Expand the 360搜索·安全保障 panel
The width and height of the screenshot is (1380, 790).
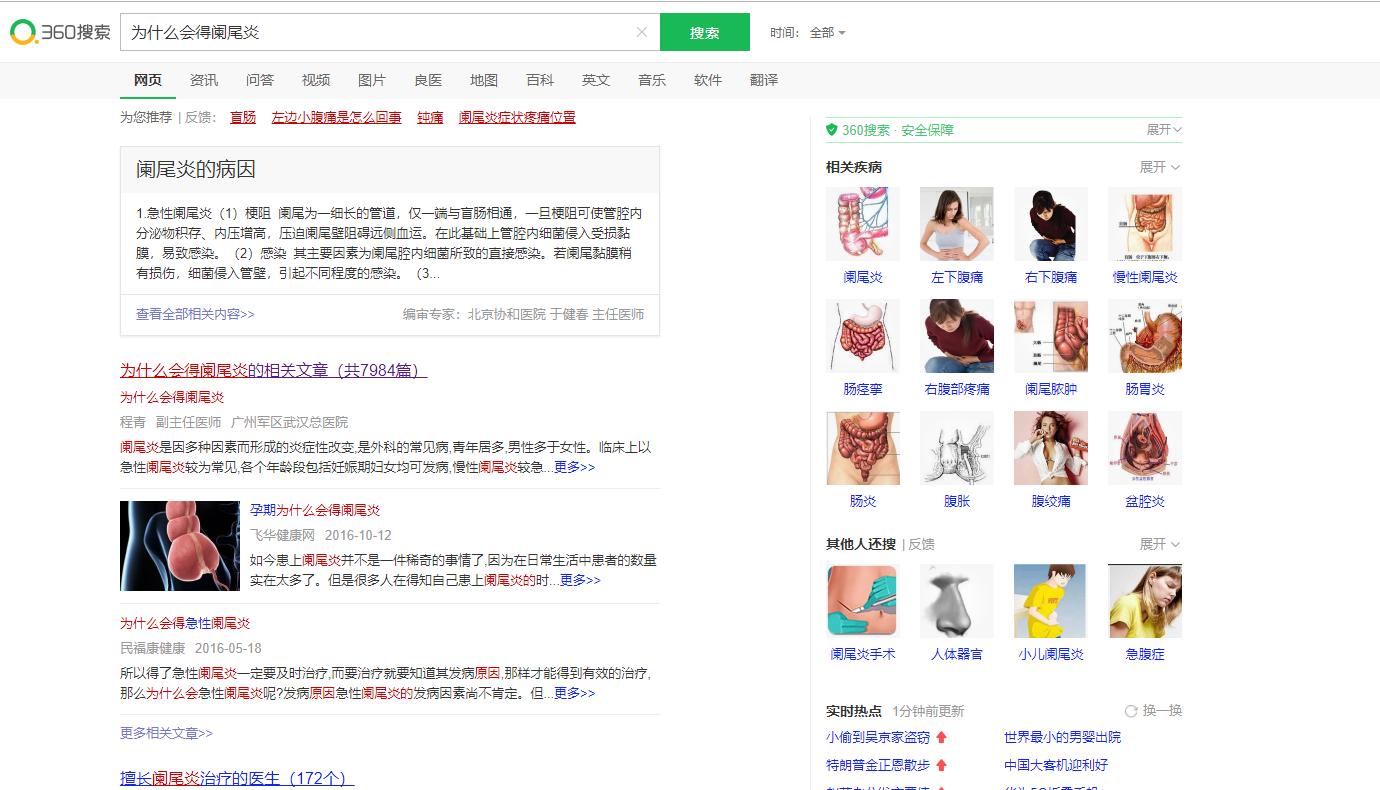point(1162,129)
